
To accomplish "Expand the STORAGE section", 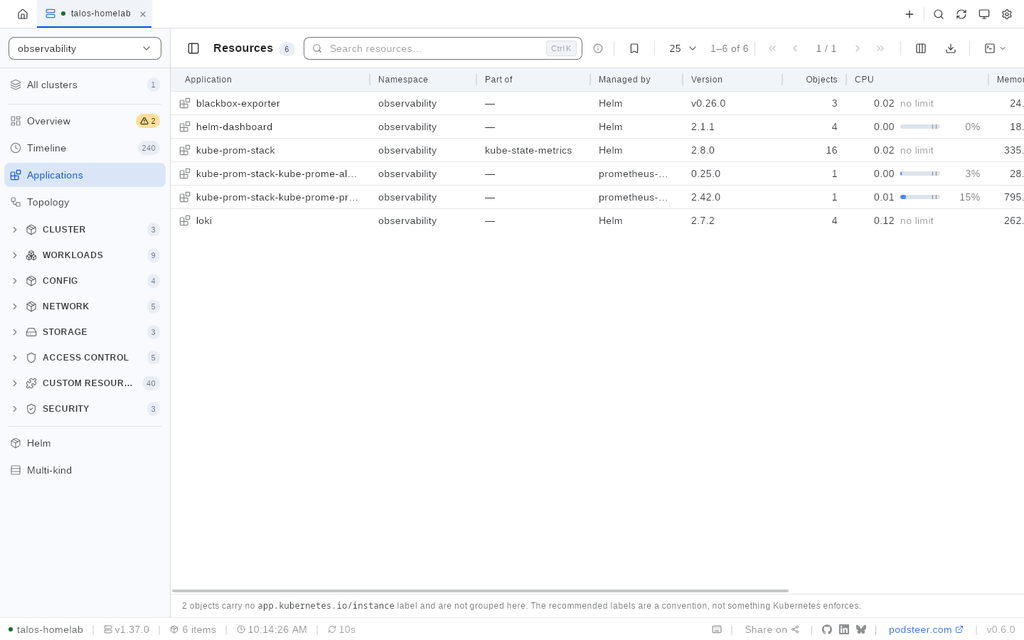I will click(85, 332).
